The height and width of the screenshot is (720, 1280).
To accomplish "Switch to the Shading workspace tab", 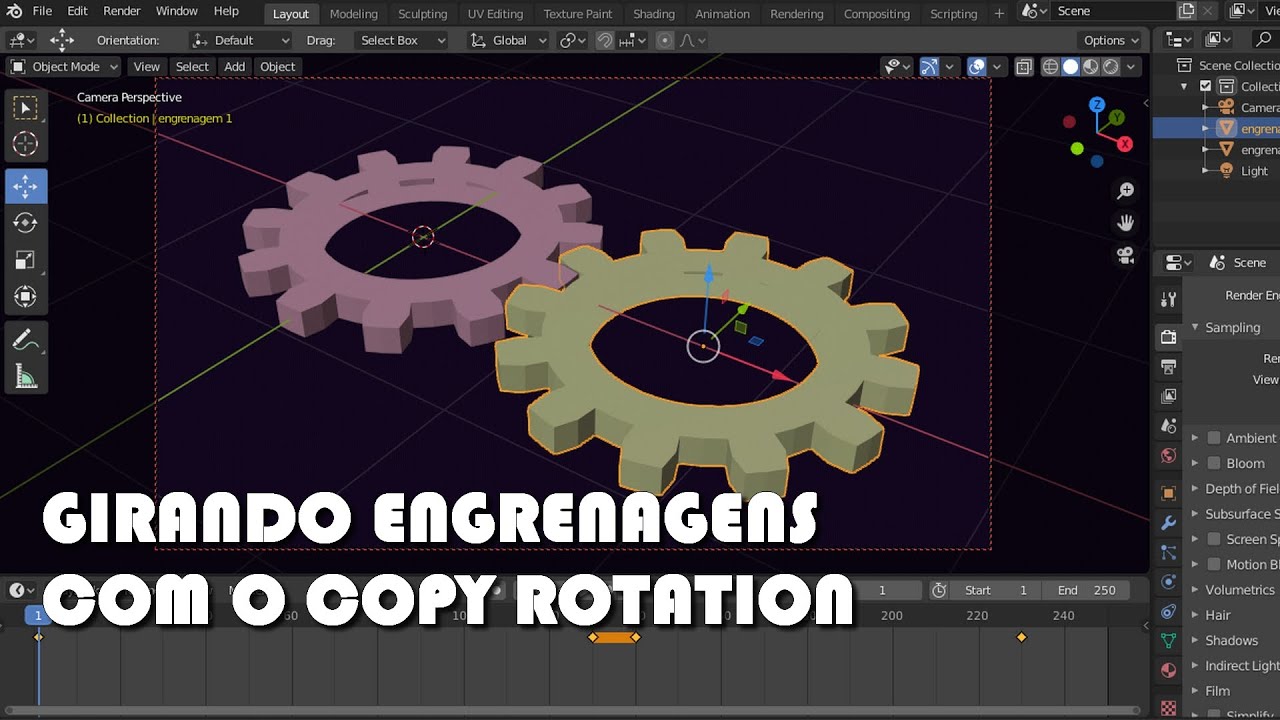I will (x=654, y=14).
